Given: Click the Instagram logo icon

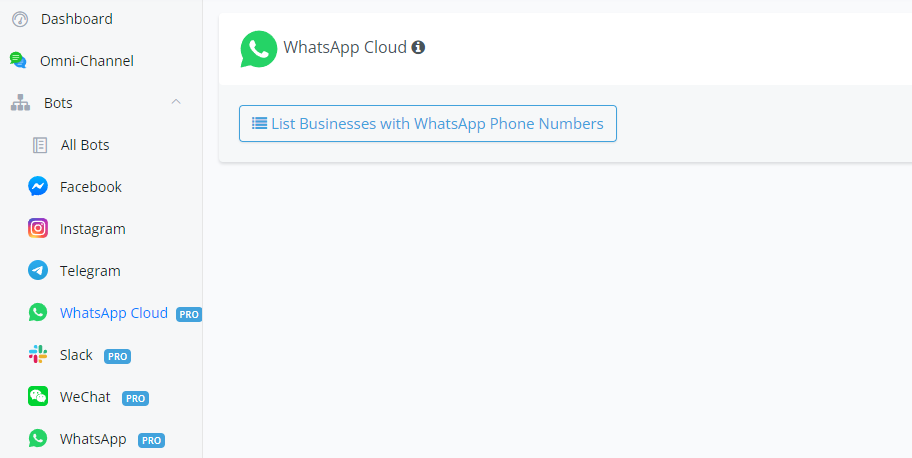Looking at the screenshot, I should pyautogui.click(x=38, y=229).
